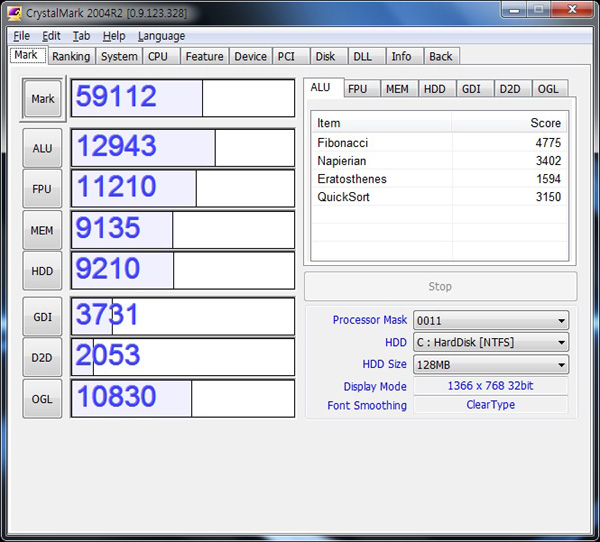Screen dimensions: 600x542
Task: Click the ALU score bar 12943
Action: [x=183, y=148]
